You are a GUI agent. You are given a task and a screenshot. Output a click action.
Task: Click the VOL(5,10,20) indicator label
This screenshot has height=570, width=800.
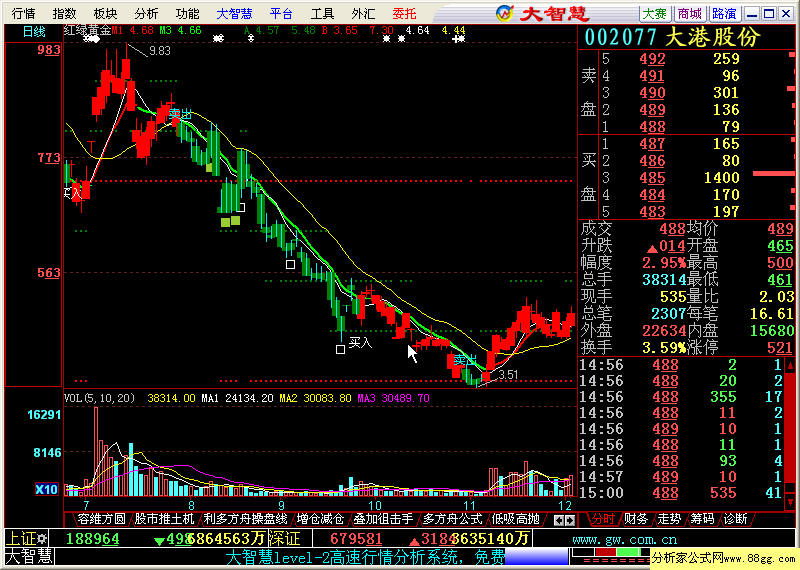coord(99,398)
